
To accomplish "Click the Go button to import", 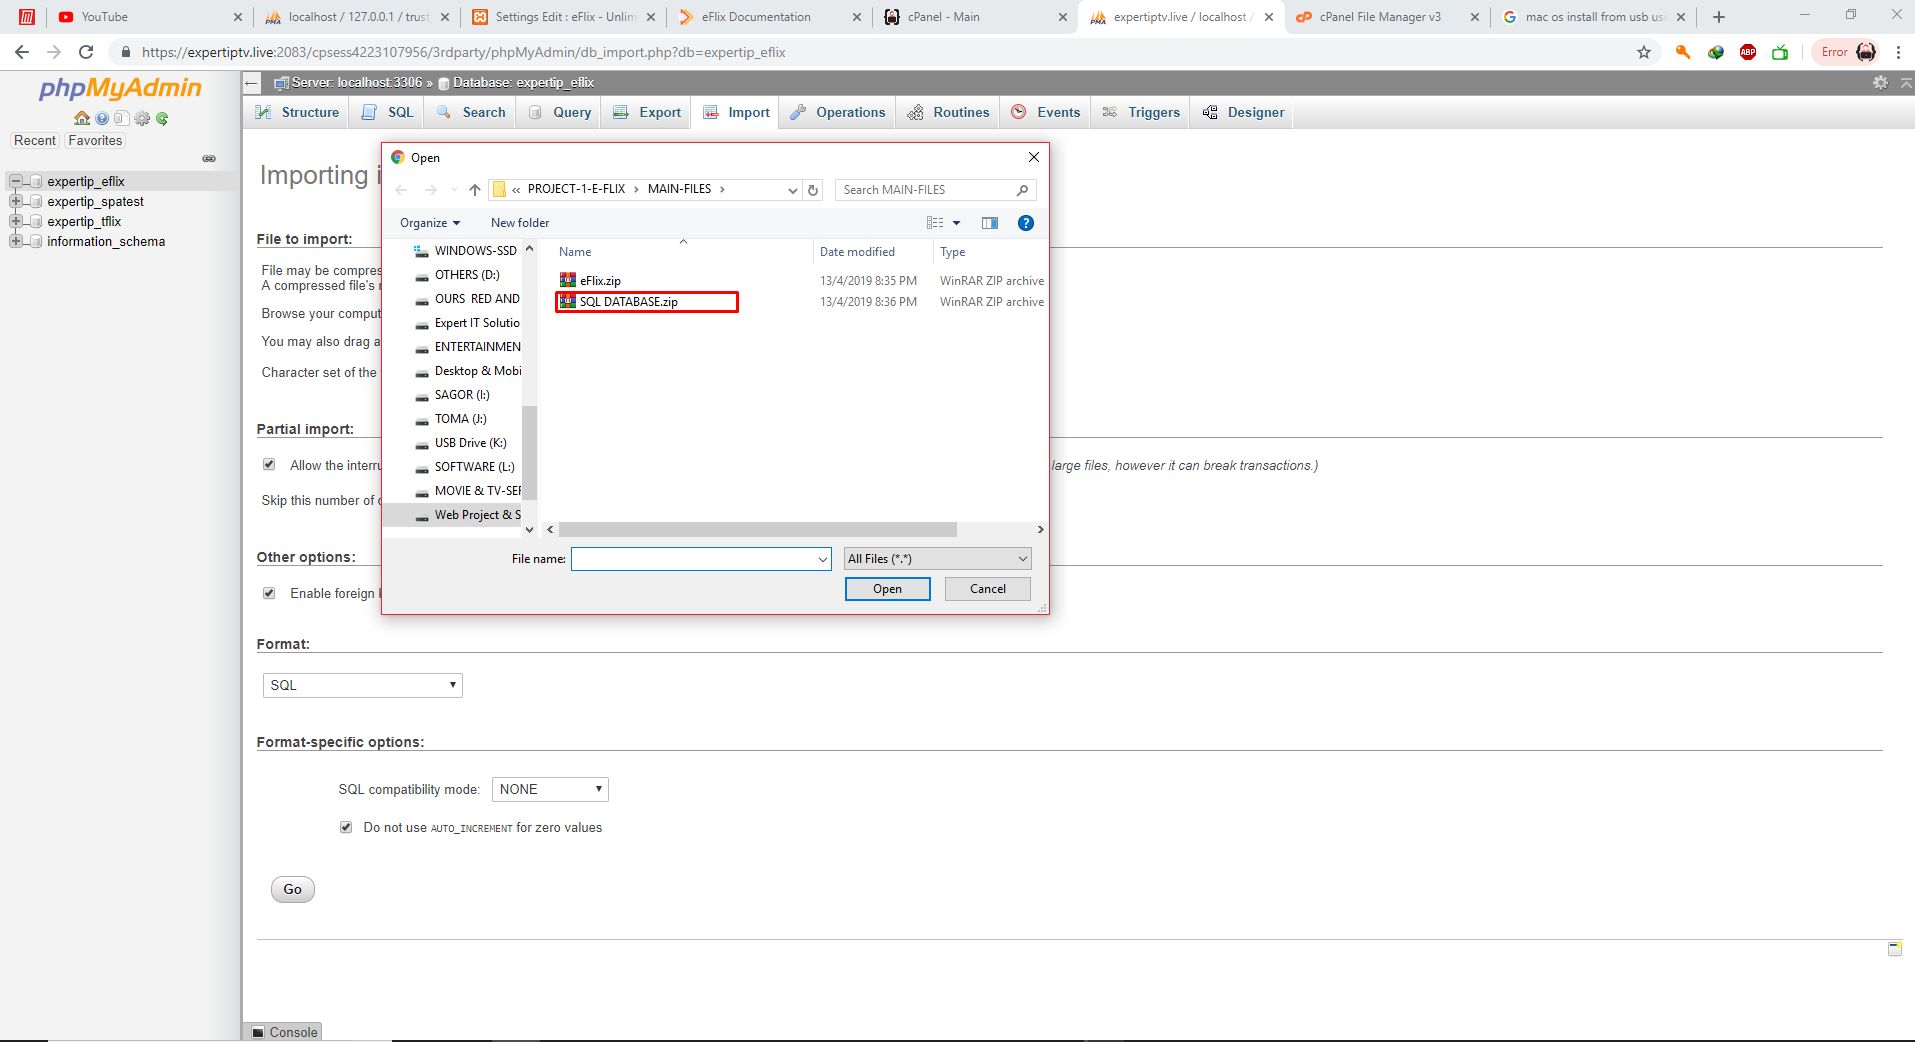I will [x=293, y=889].
